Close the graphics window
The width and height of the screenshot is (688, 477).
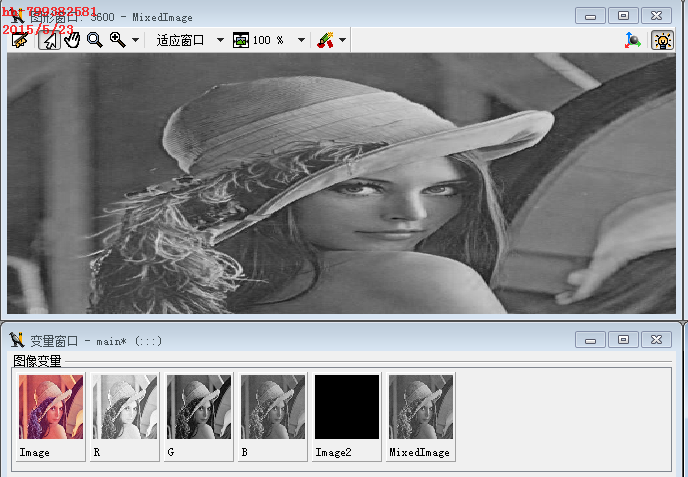[656, 16]
